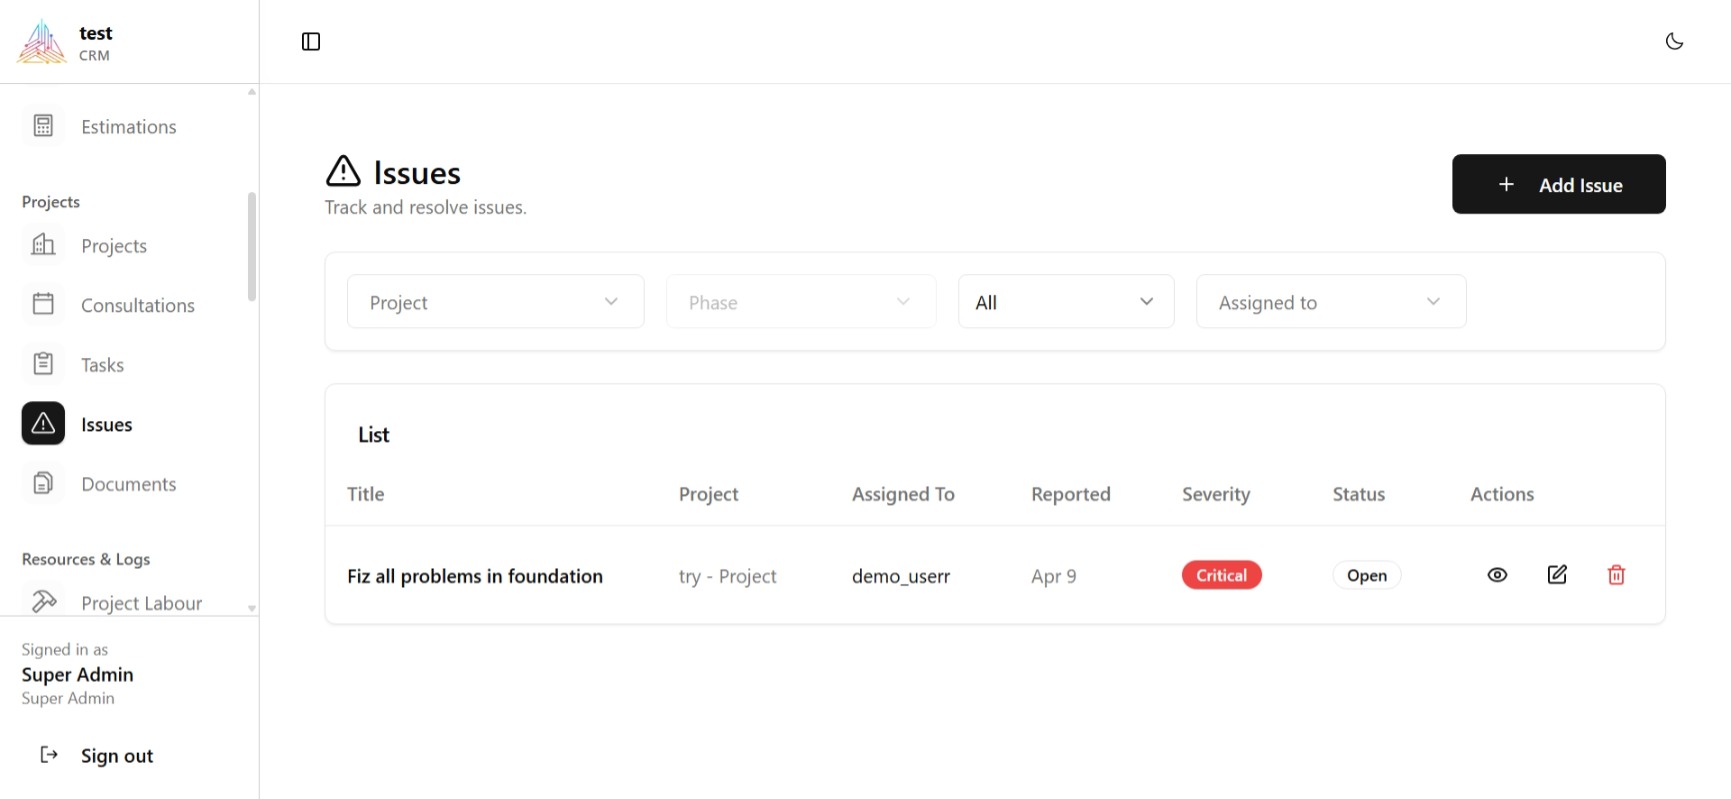Click the Assigned To column header

point(903,494)
